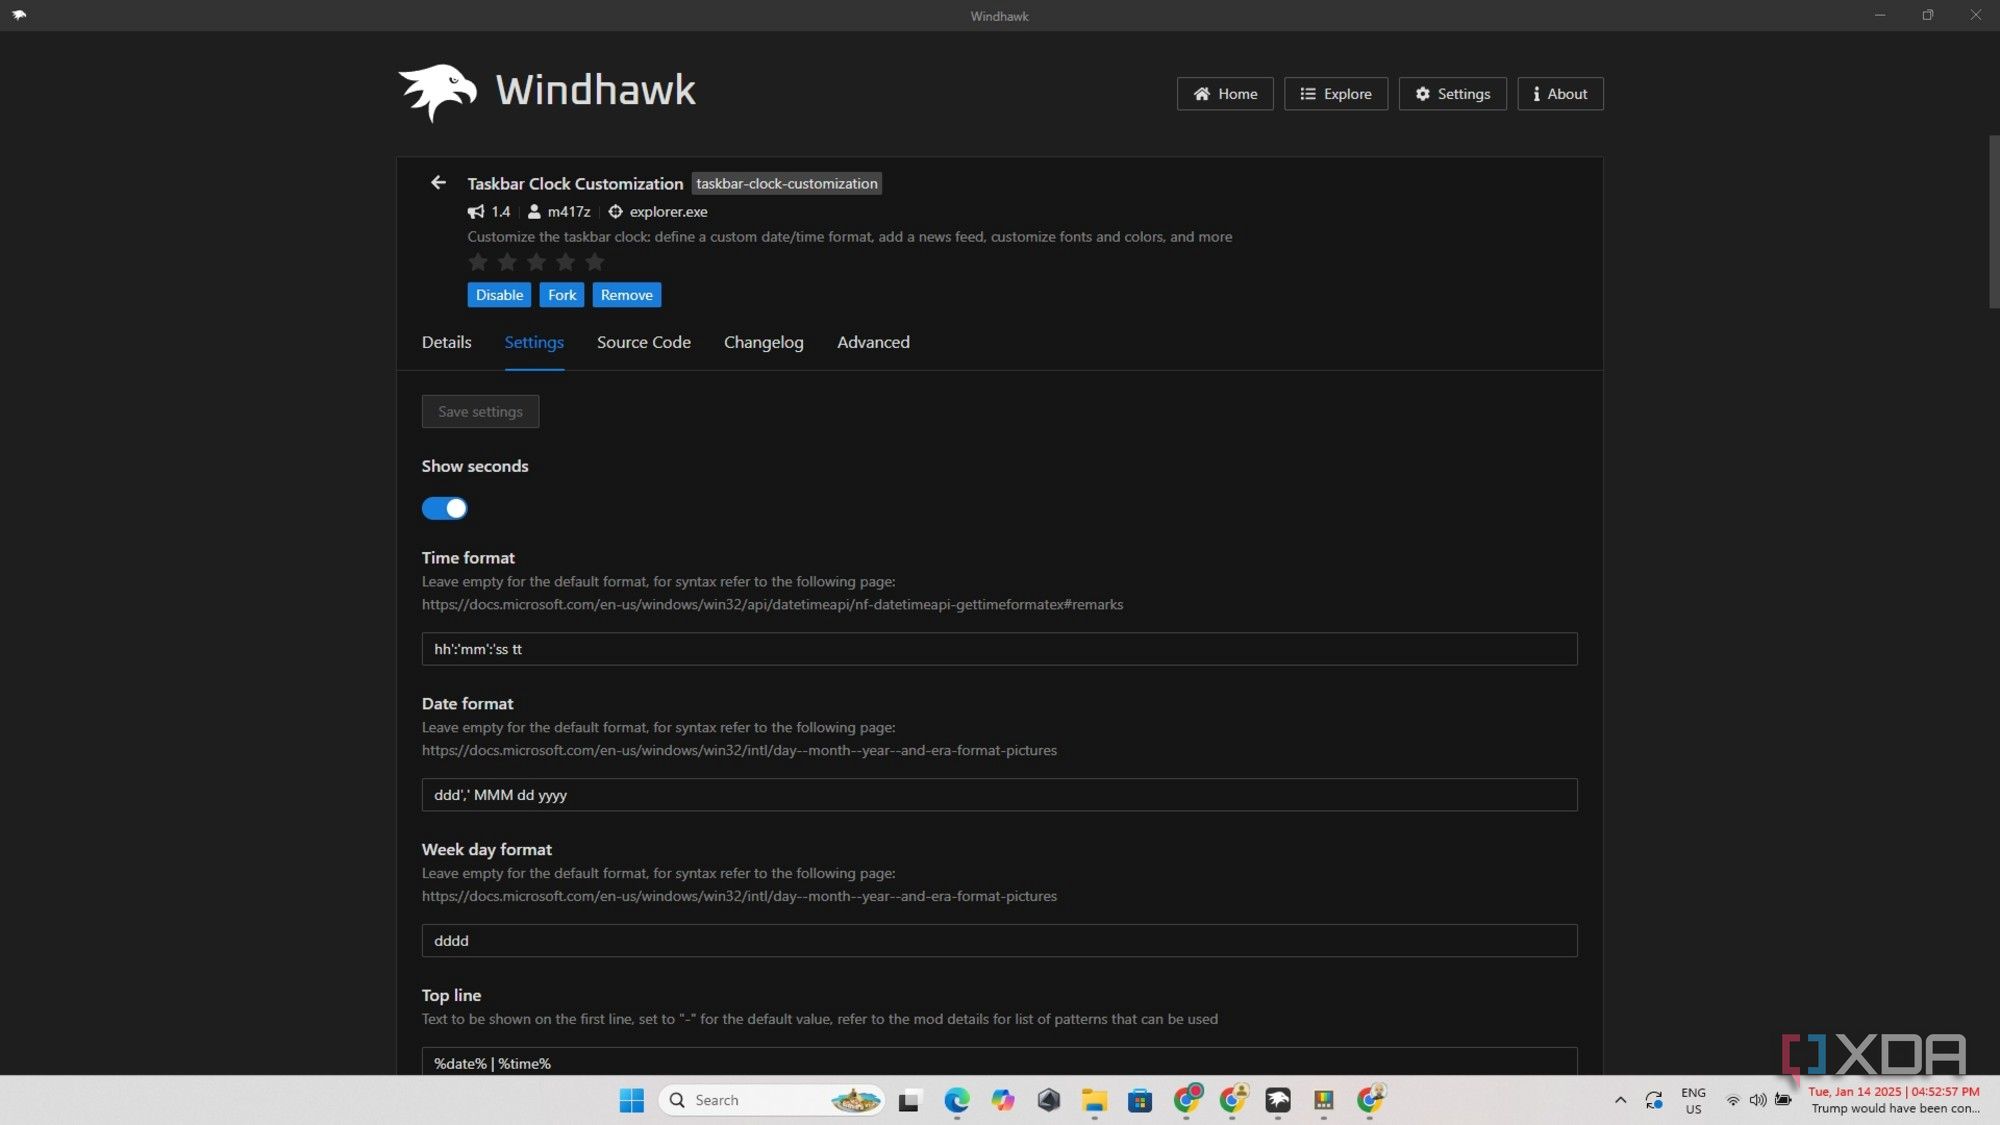Rate the mod one star
This screenshot has height=1125, width=2000.
pyautogui.click(x=478, y=262)
